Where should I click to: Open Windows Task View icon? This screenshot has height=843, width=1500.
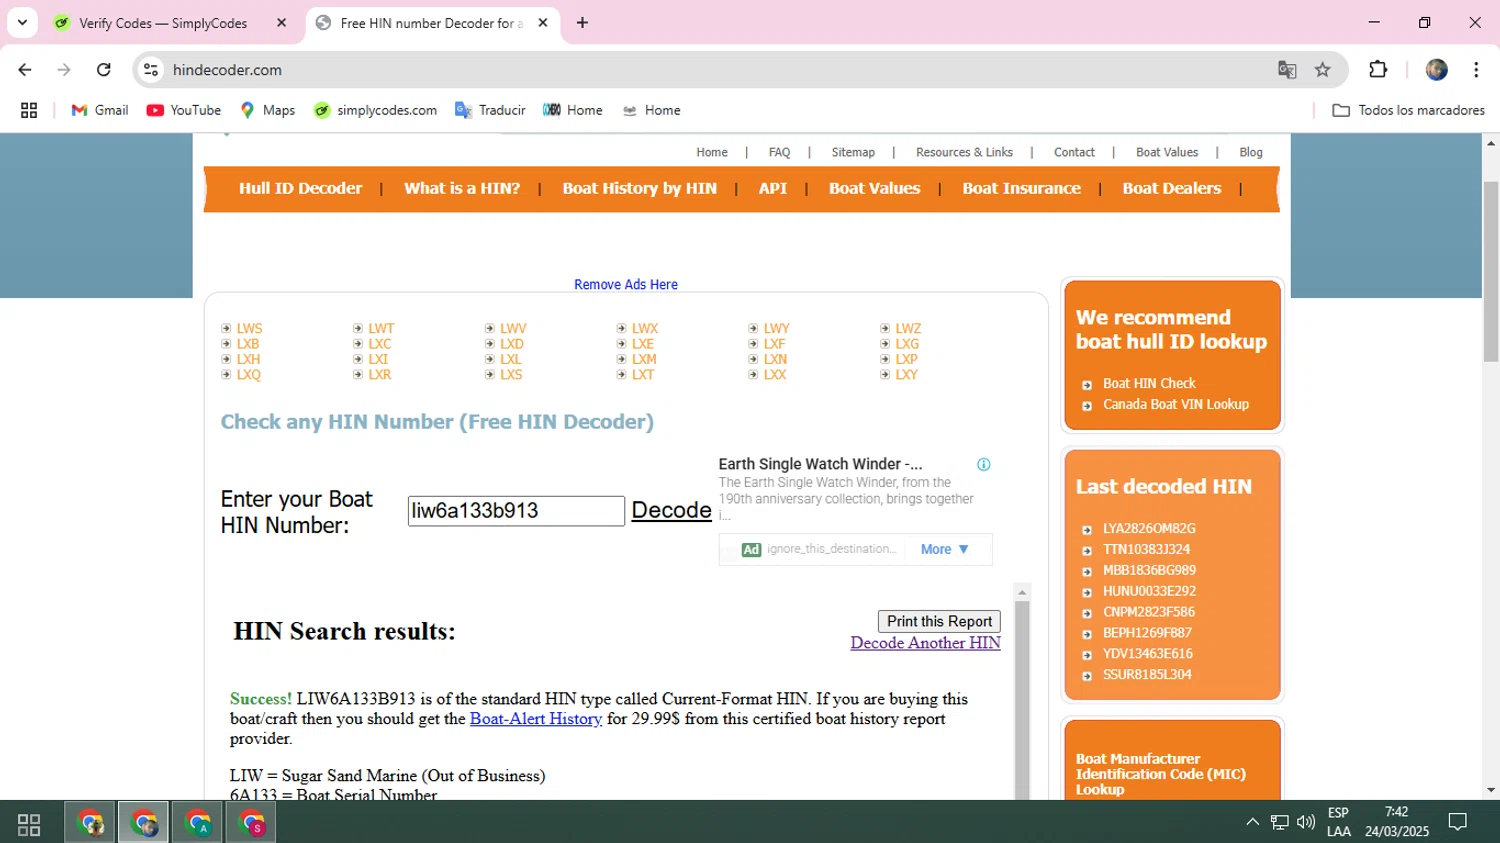[x=29, y=824]
